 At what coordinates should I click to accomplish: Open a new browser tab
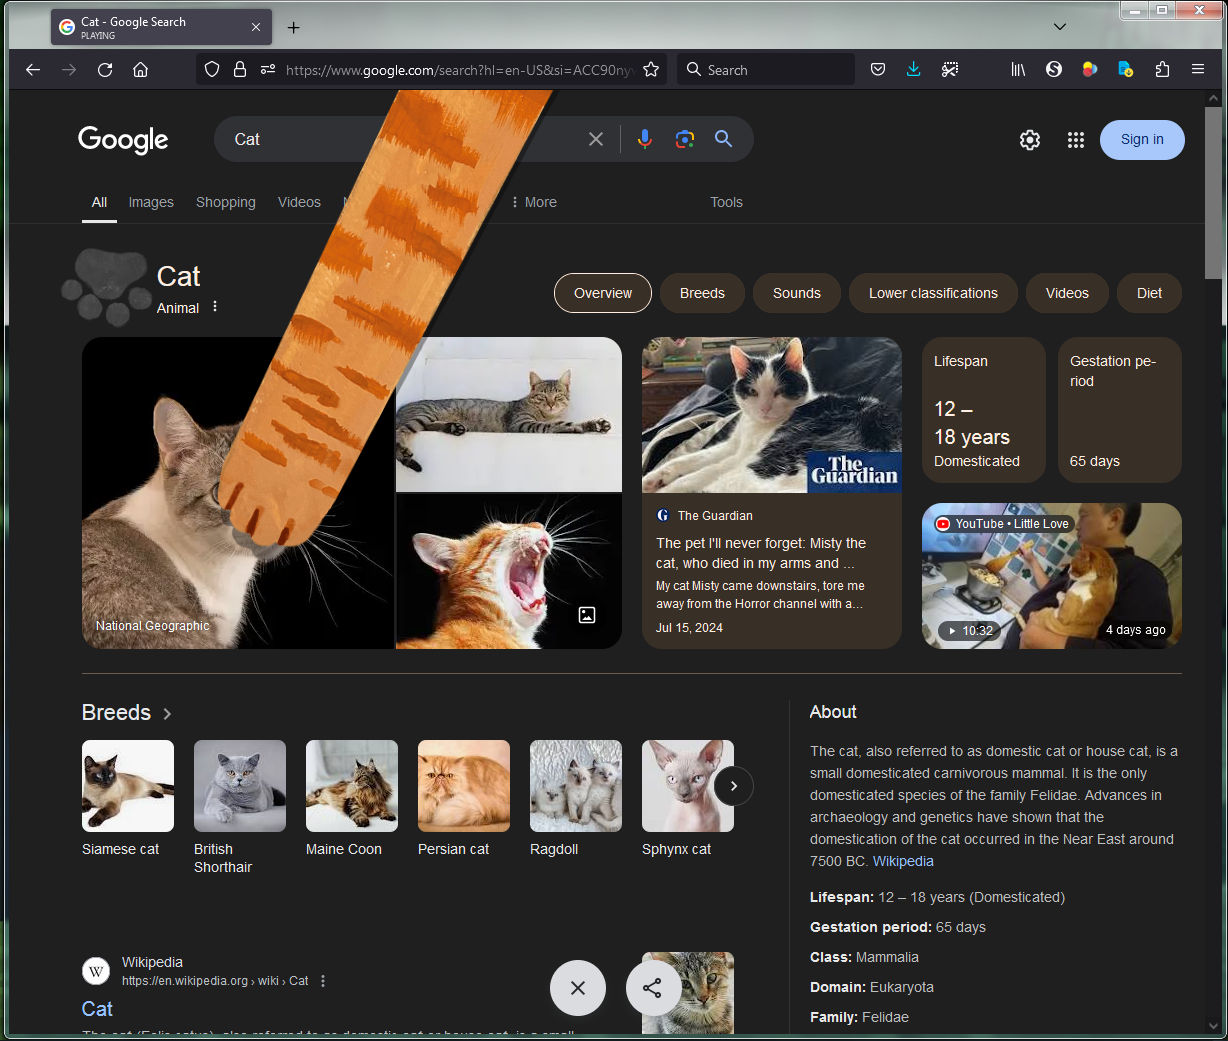pos(293,28)
